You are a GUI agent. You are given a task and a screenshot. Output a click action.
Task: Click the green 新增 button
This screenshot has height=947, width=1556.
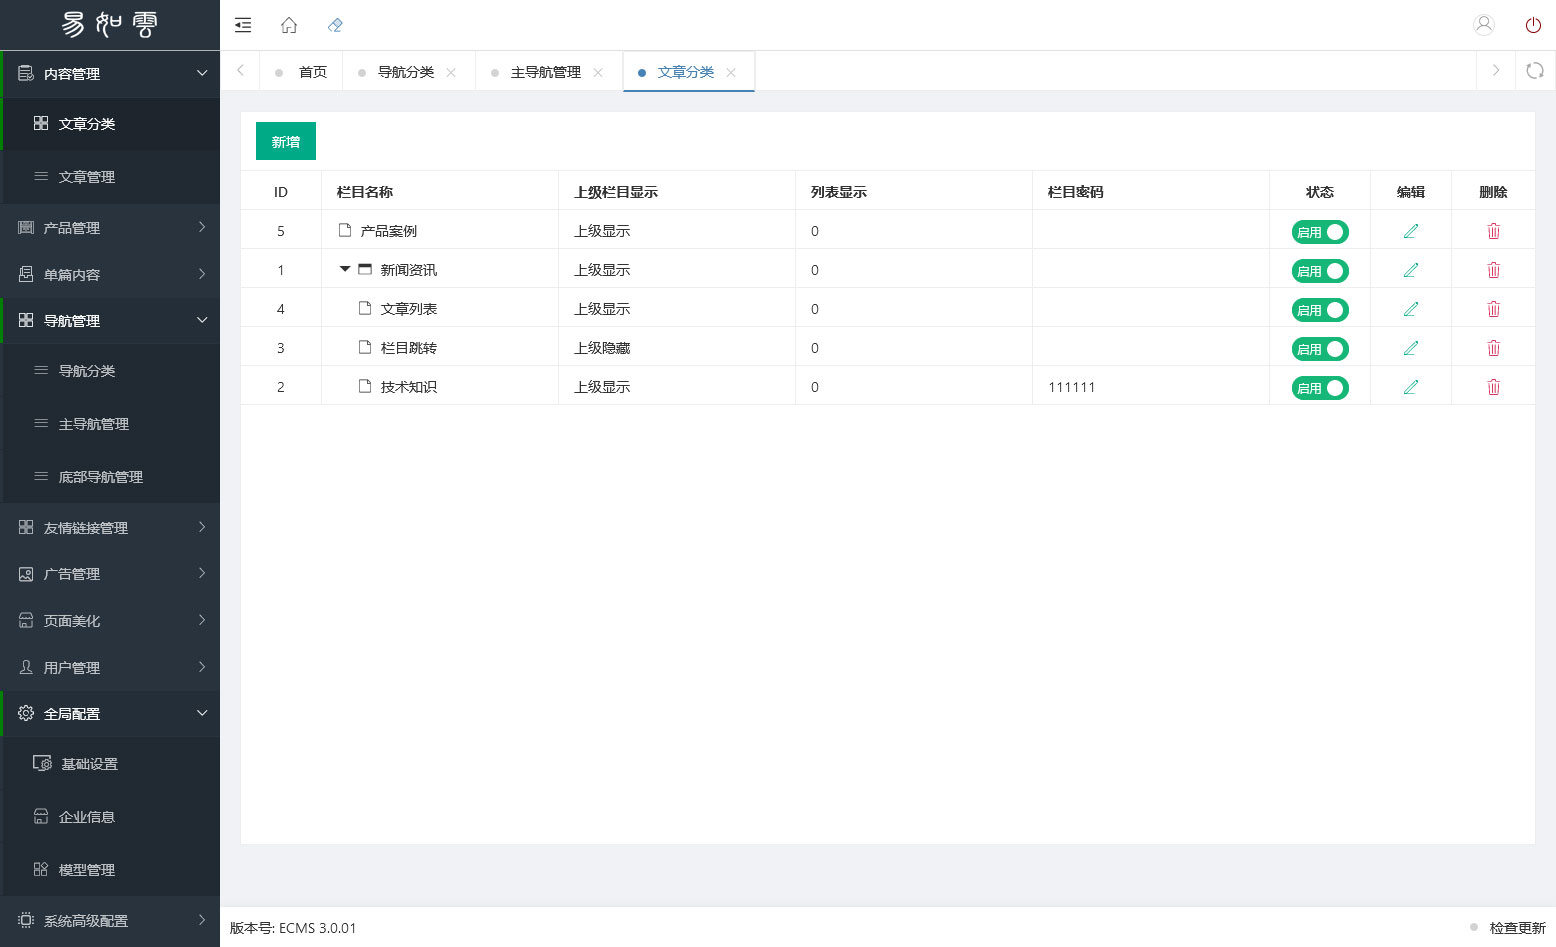pos(286,141)
